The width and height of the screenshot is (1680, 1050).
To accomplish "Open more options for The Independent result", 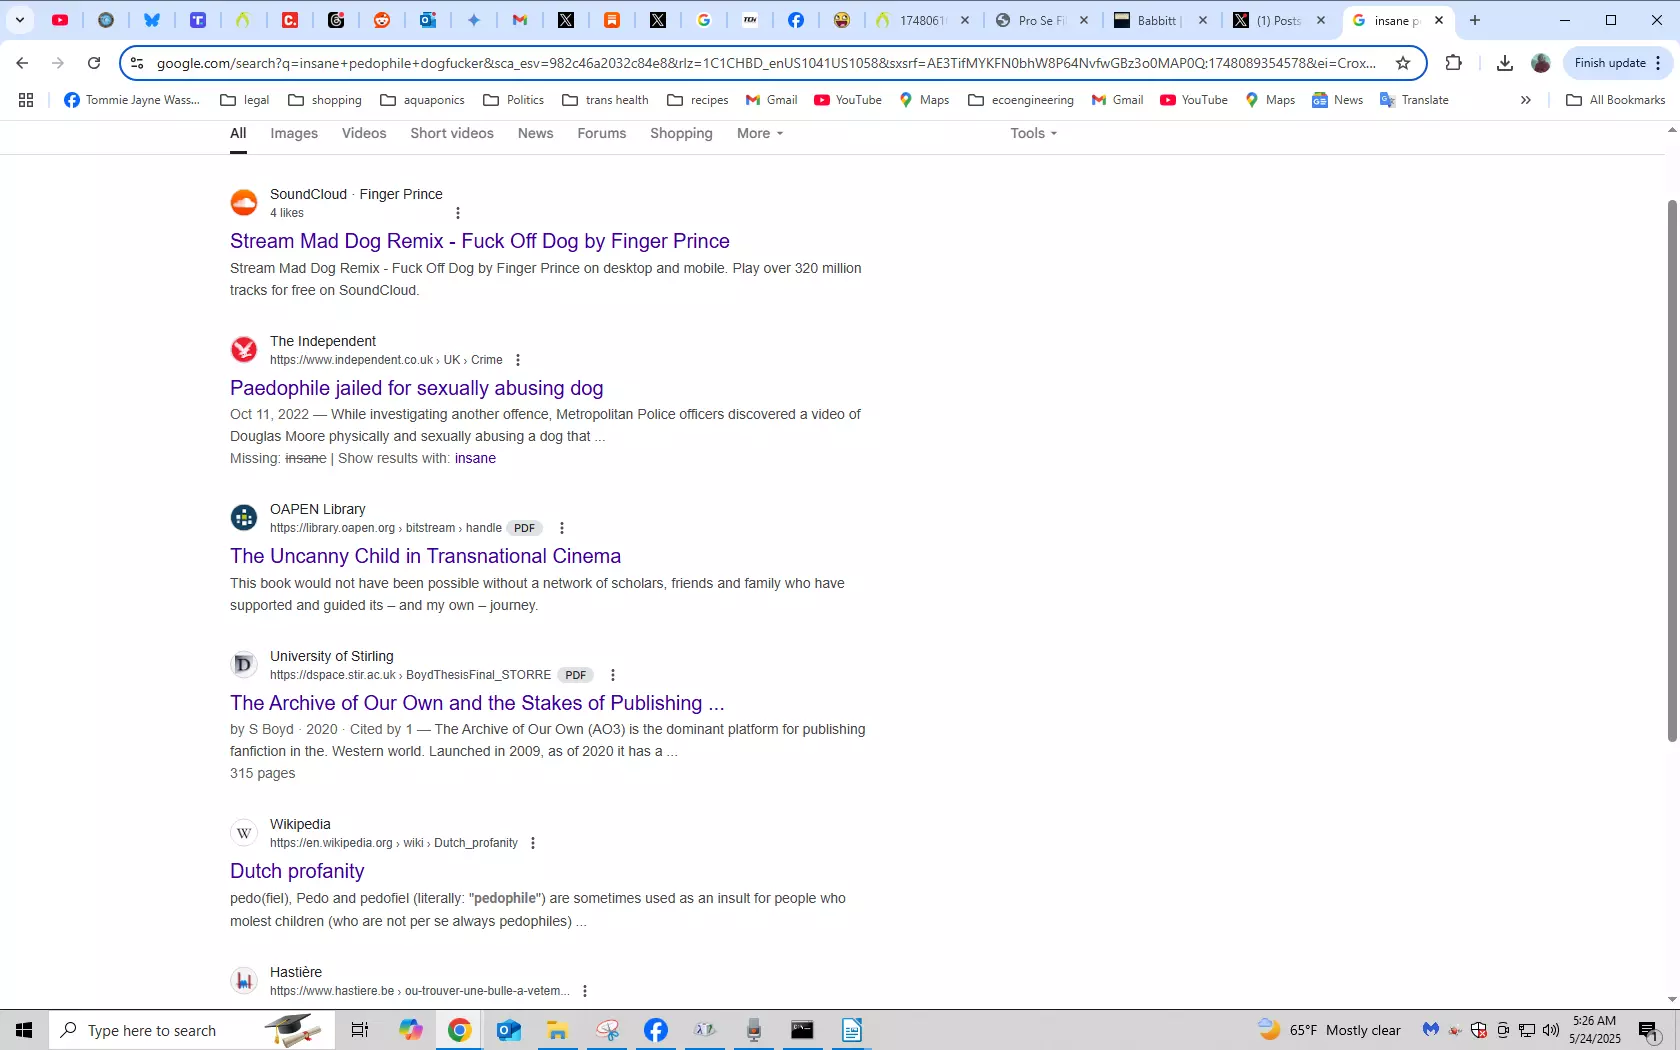I will click(x=518, y=360).
